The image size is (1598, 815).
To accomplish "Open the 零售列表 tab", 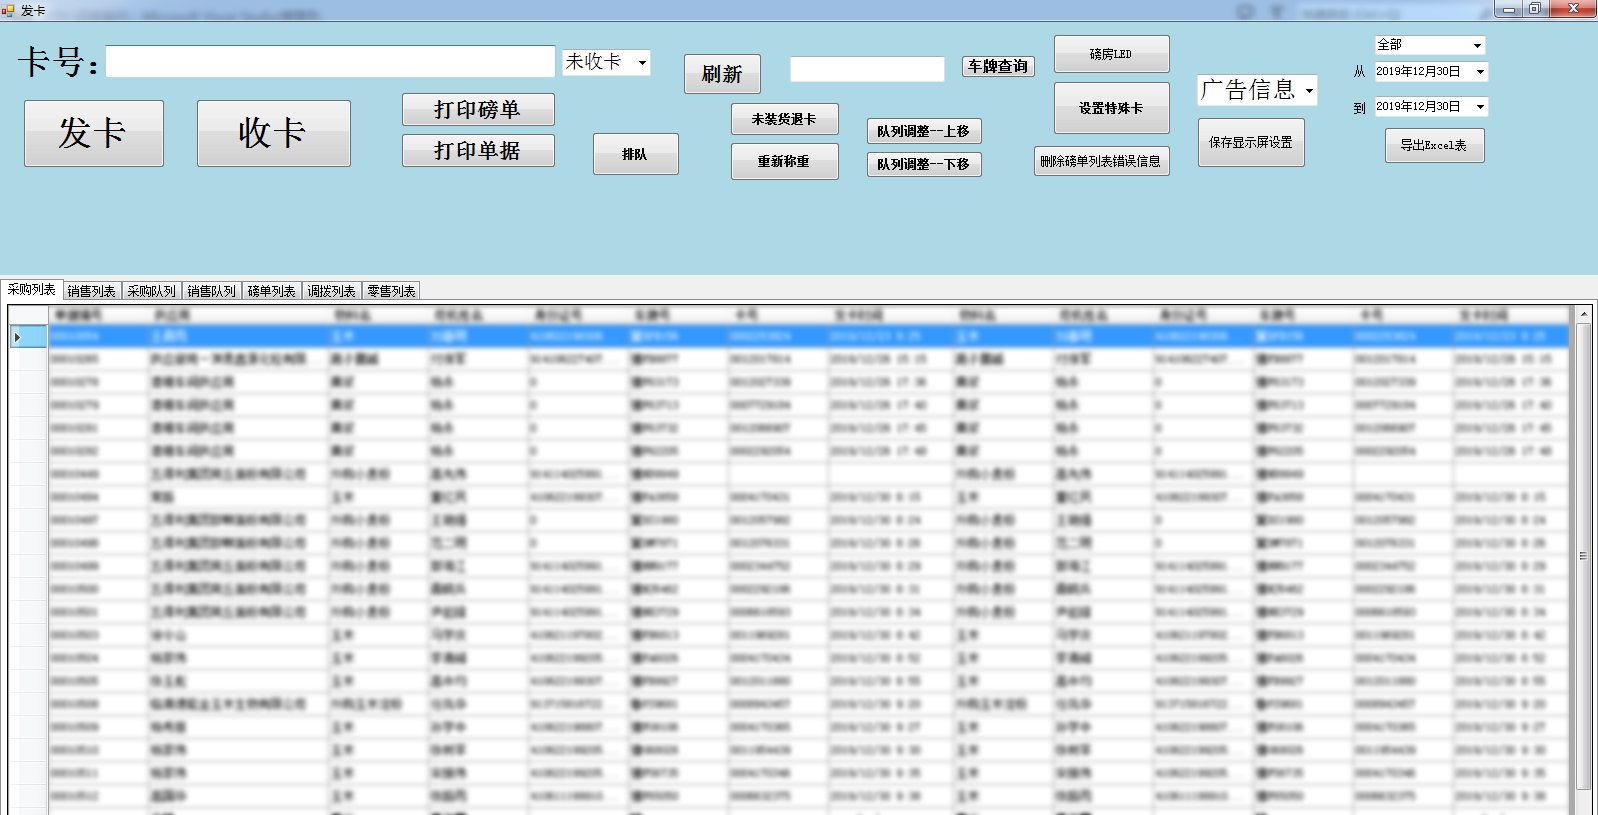I will (391, 291).
